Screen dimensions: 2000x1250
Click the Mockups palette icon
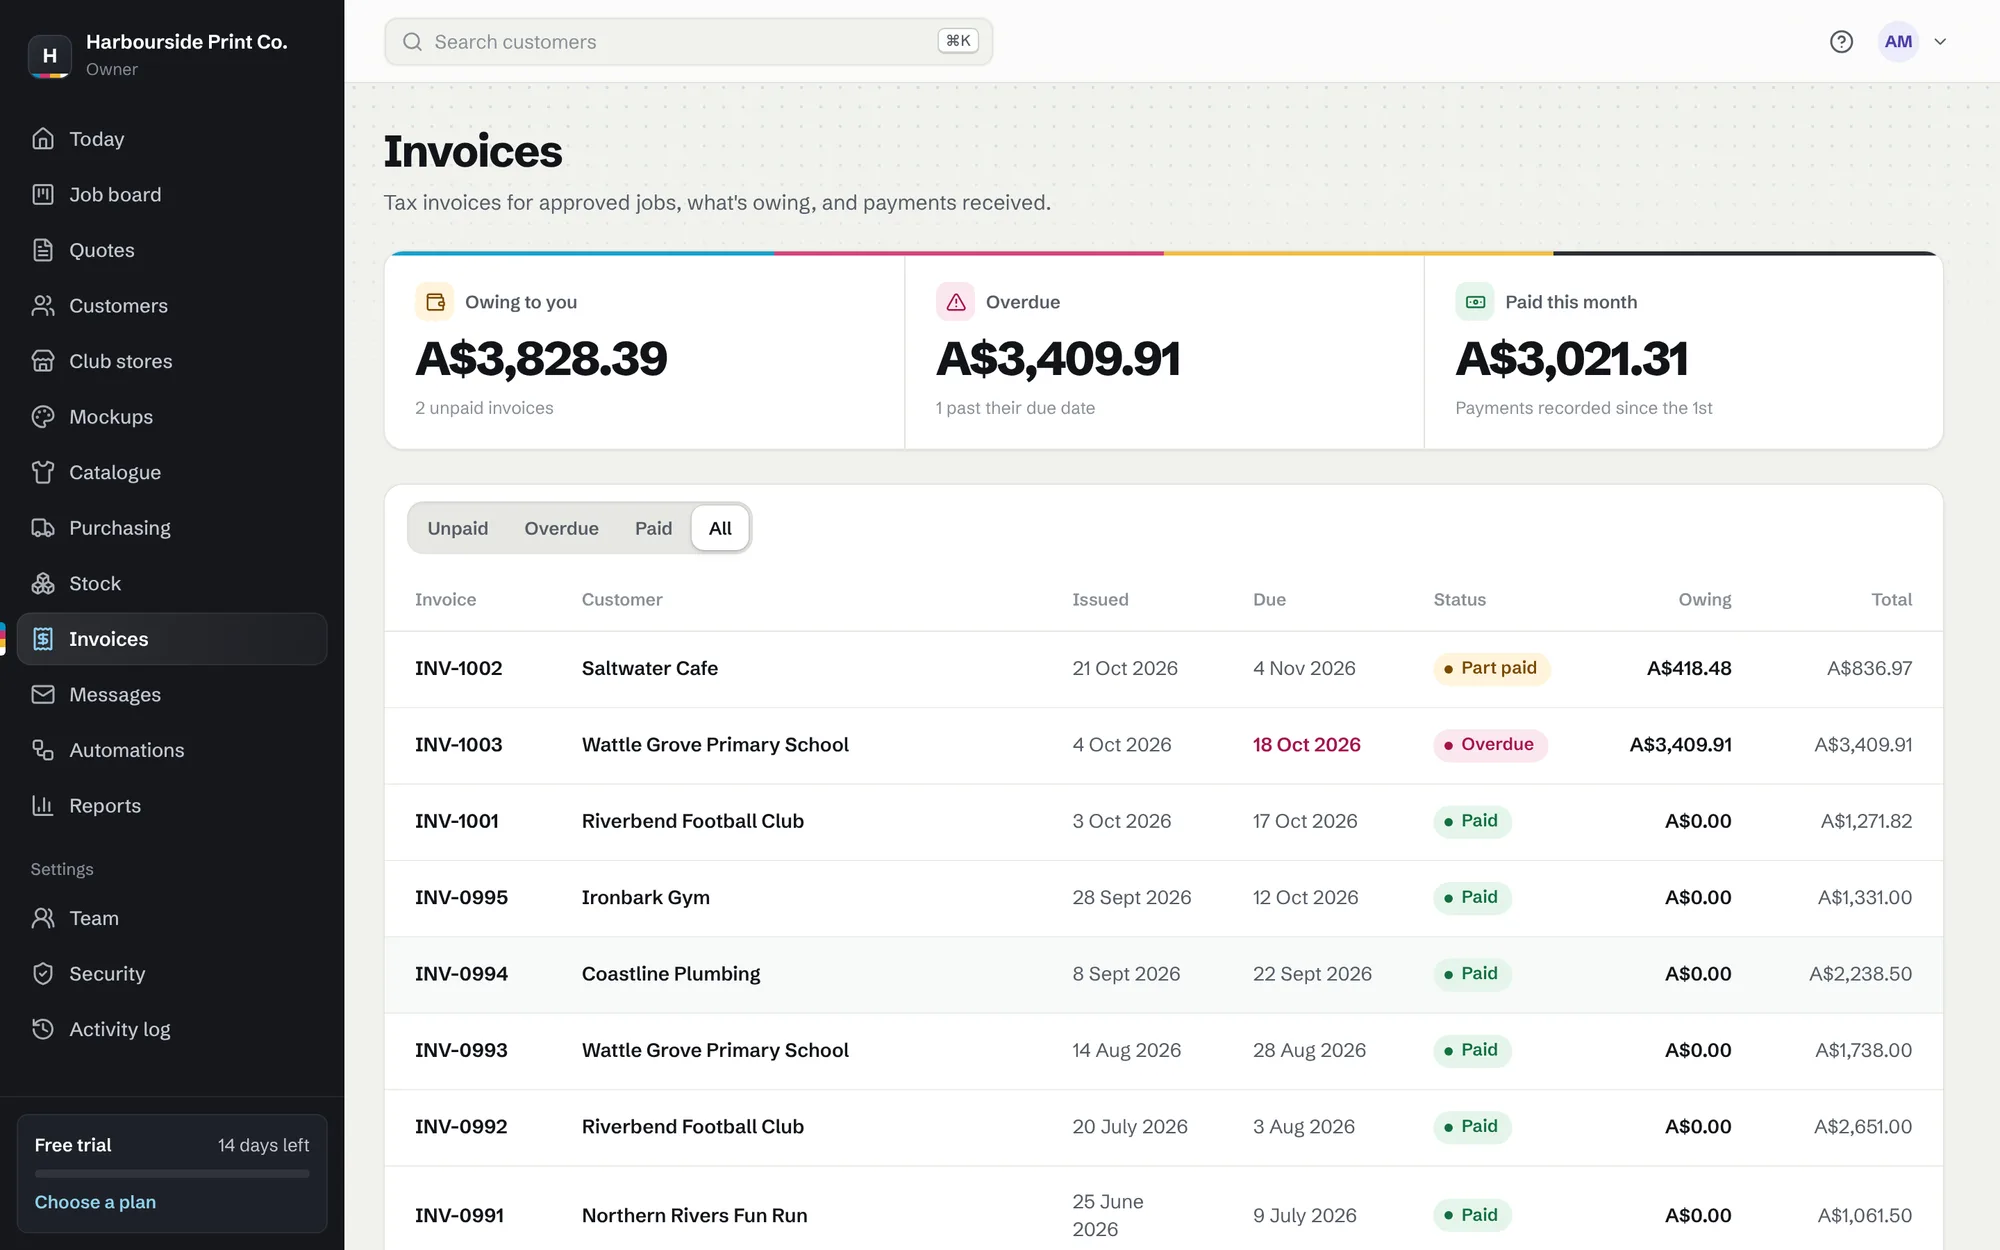click(43, 417)
